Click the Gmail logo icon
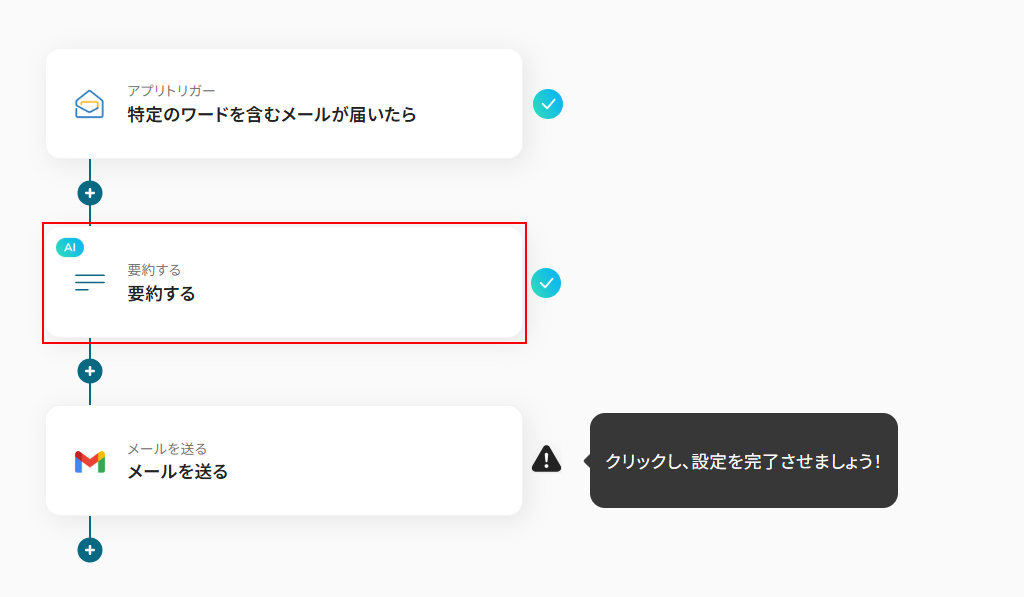Image resolution: width=1024 pixels, height=597 pixels. coord(90,461)
